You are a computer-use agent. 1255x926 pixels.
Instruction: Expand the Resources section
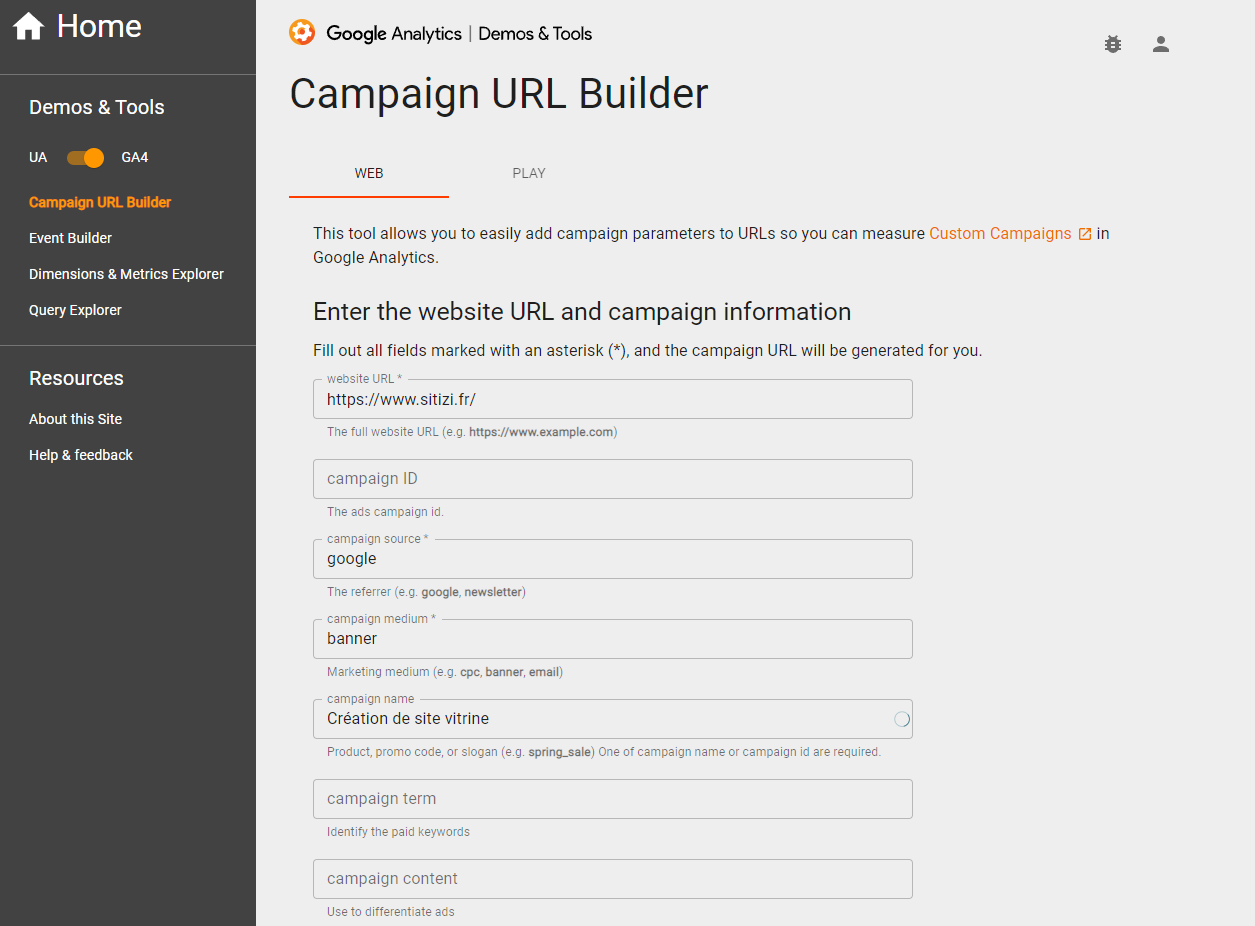tap(76, 378)
